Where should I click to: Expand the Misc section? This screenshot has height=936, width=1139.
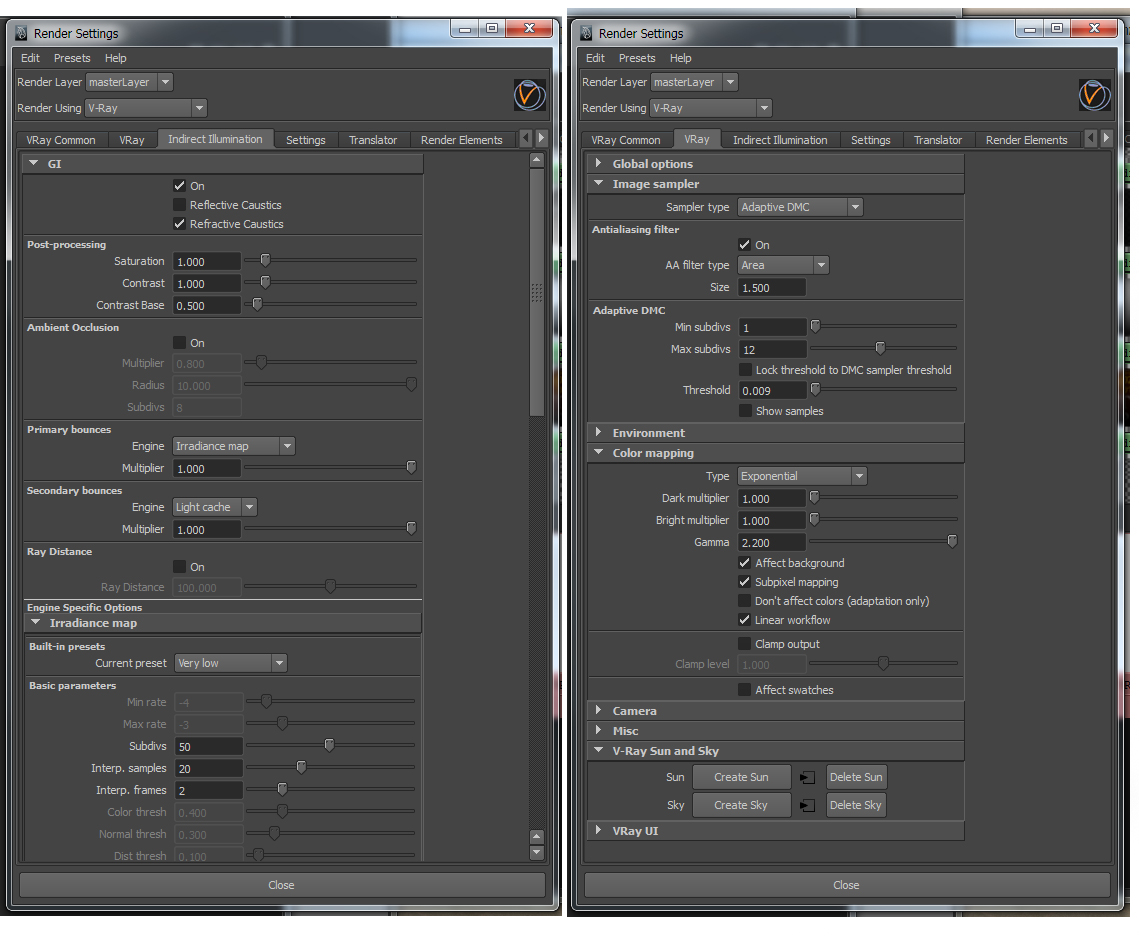[x=775, y=731]
